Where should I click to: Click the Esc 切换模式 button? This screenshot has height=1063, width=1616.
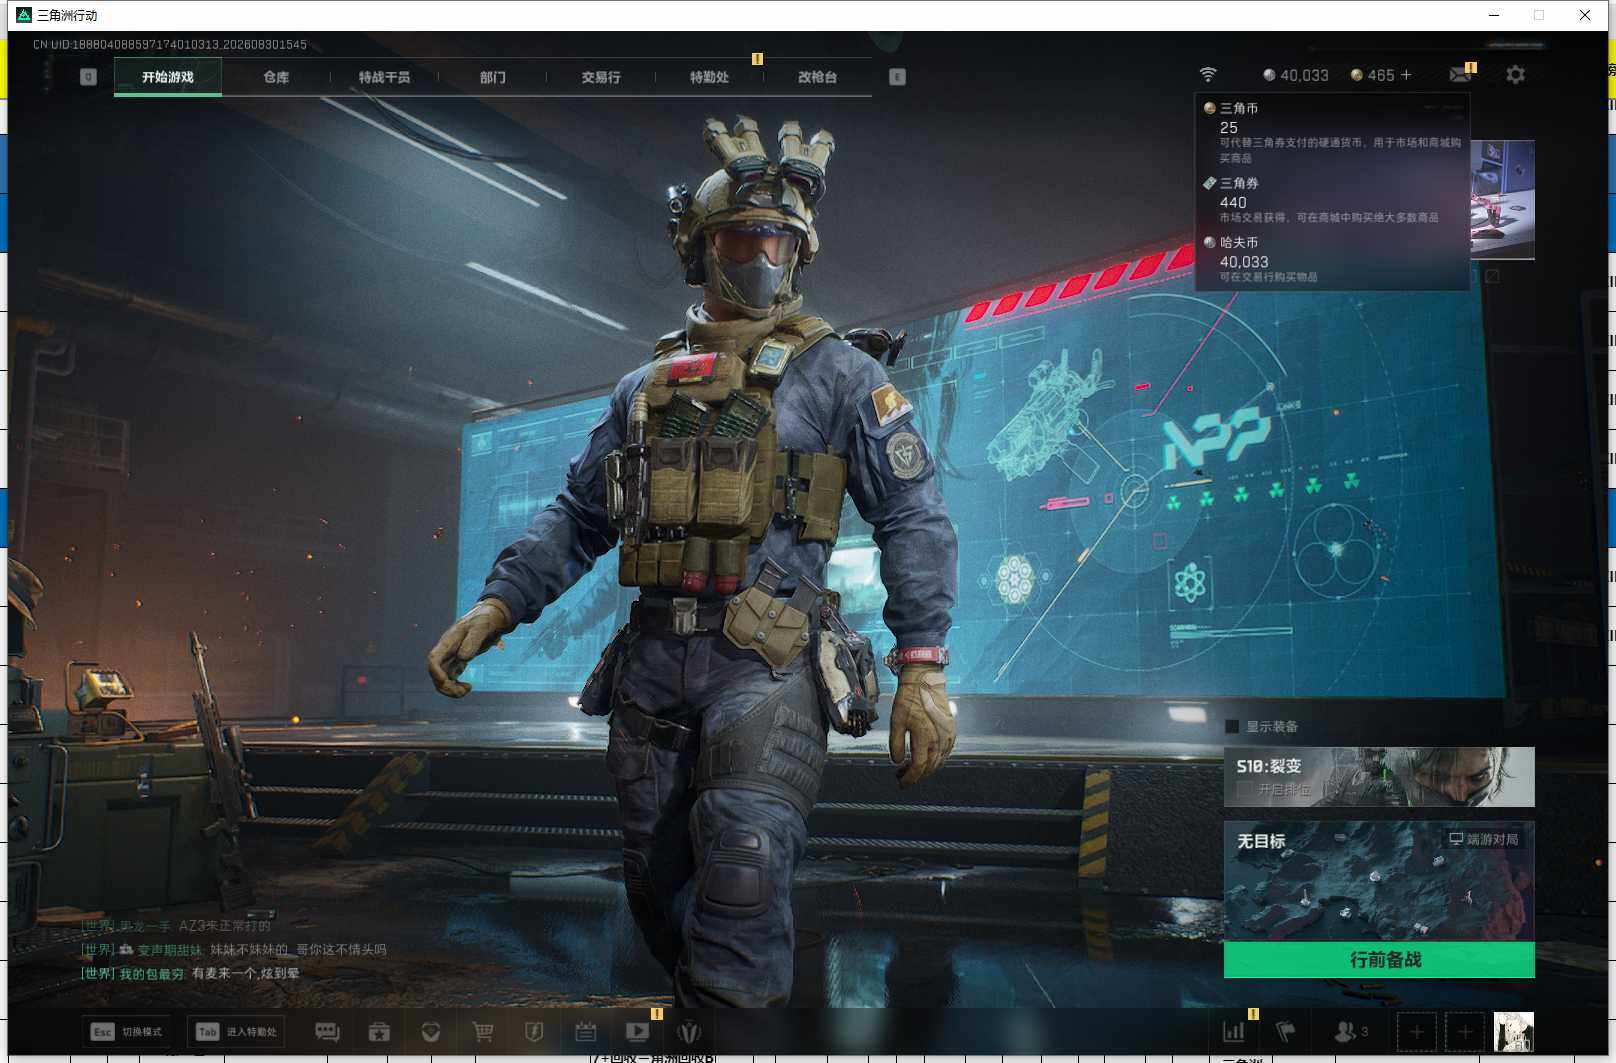click(127, 1032)
